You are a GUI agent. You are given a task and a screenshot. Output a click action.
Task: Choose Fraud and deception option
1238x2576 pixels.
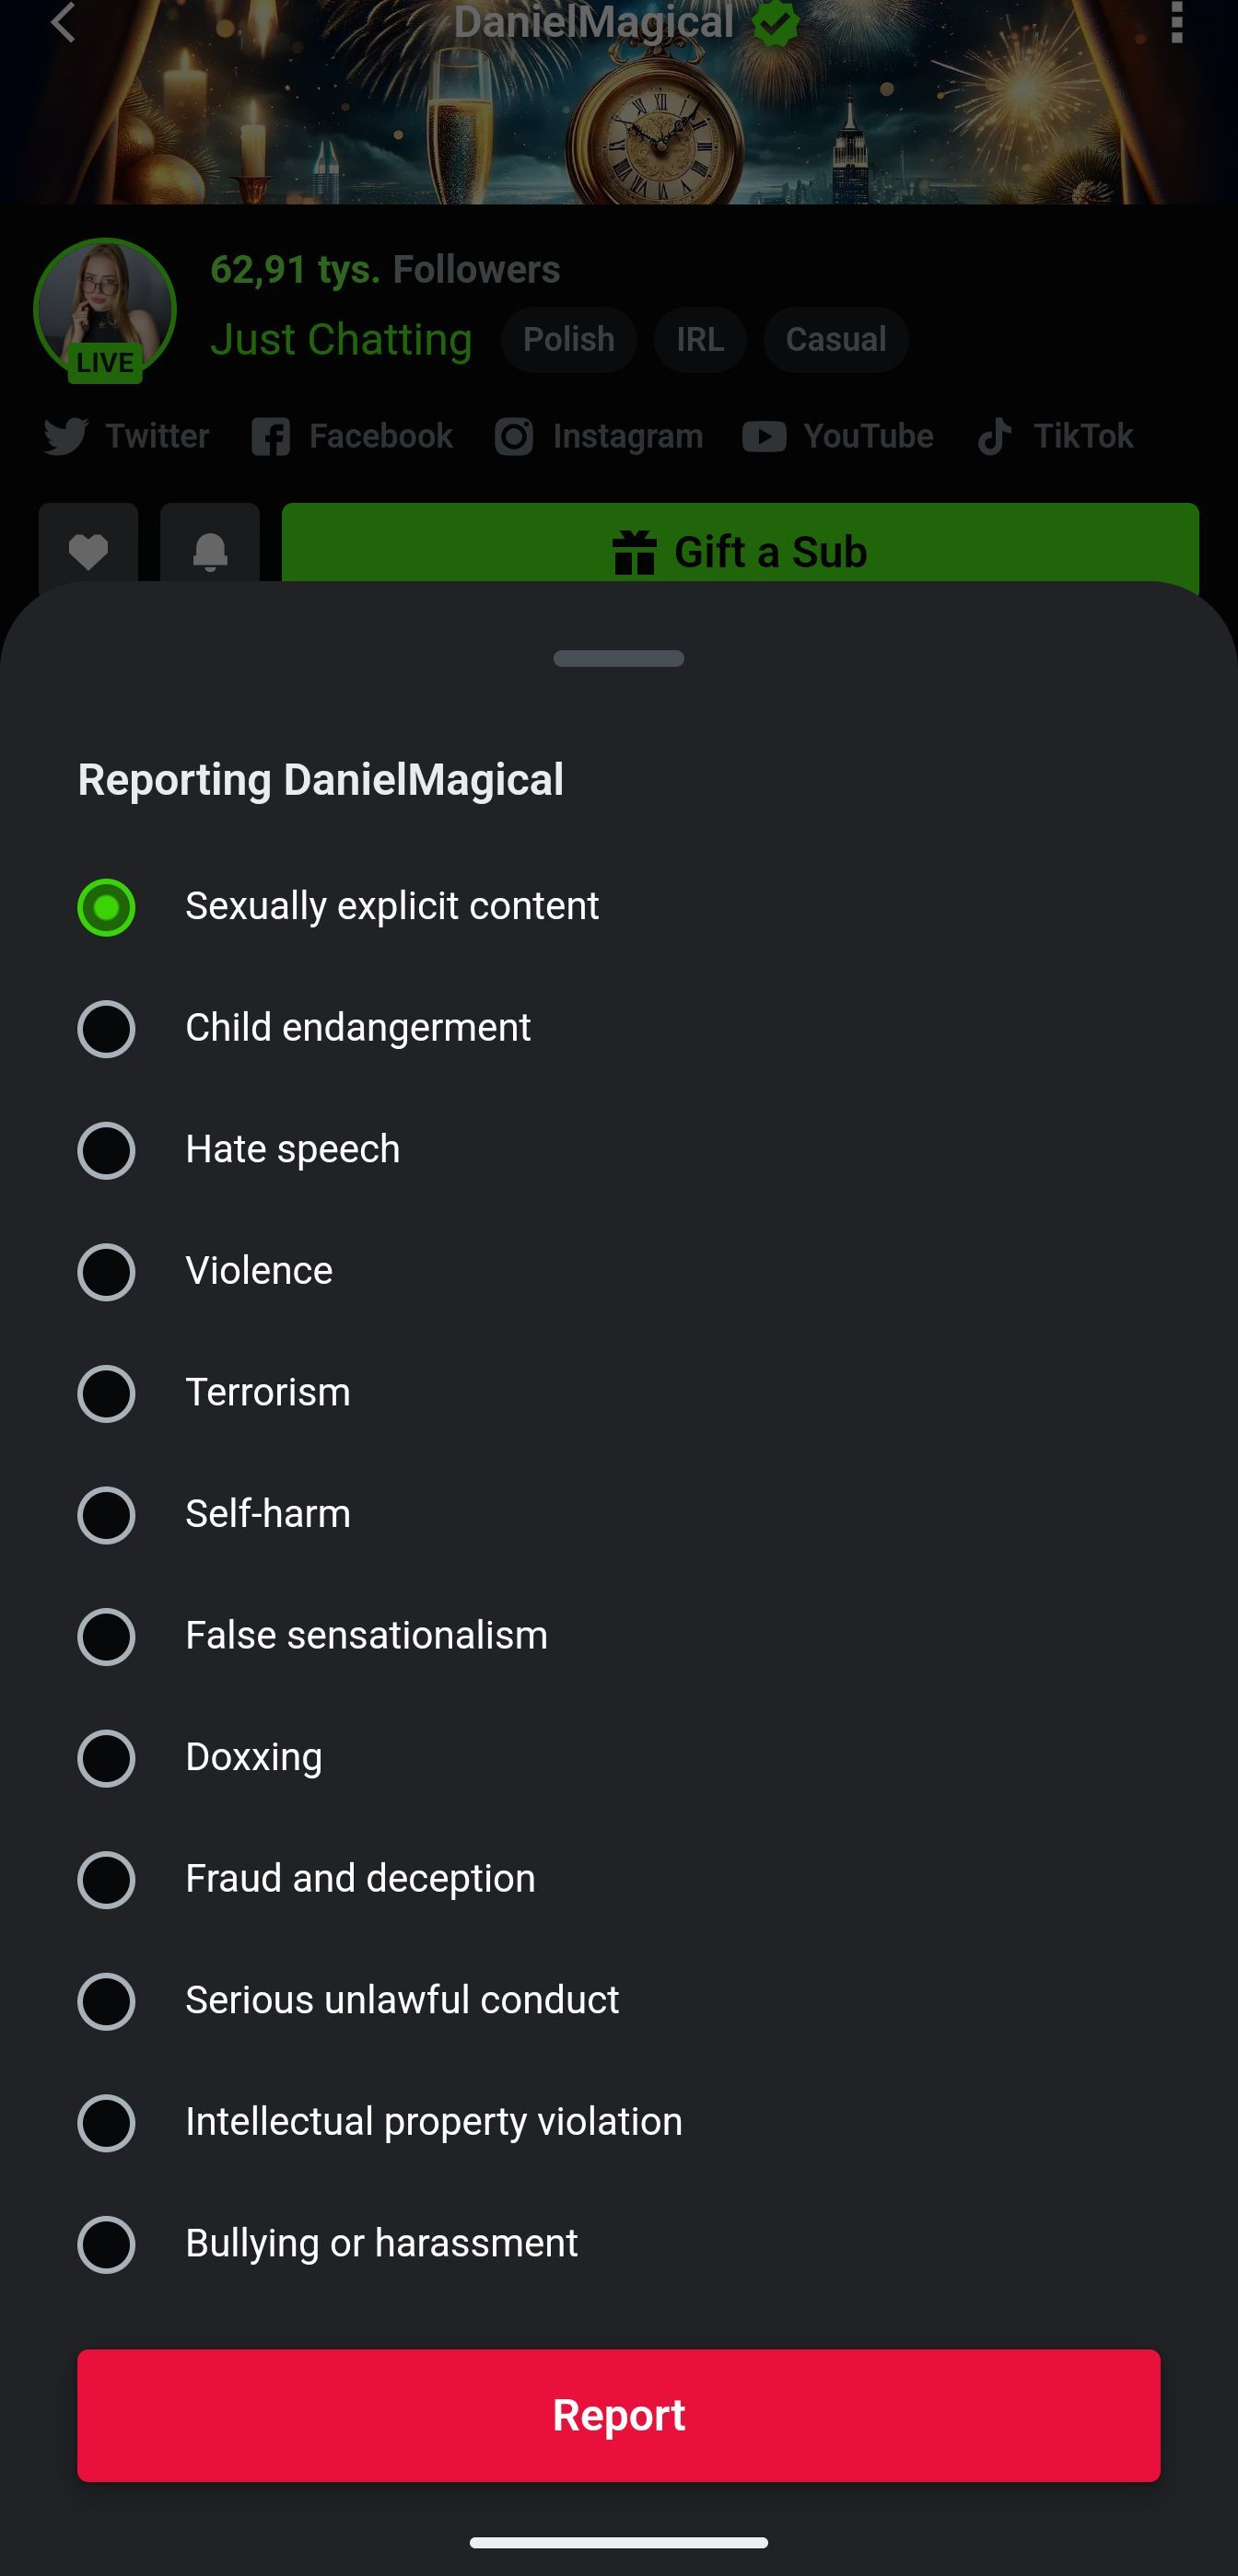click(x=107, y=1879)
